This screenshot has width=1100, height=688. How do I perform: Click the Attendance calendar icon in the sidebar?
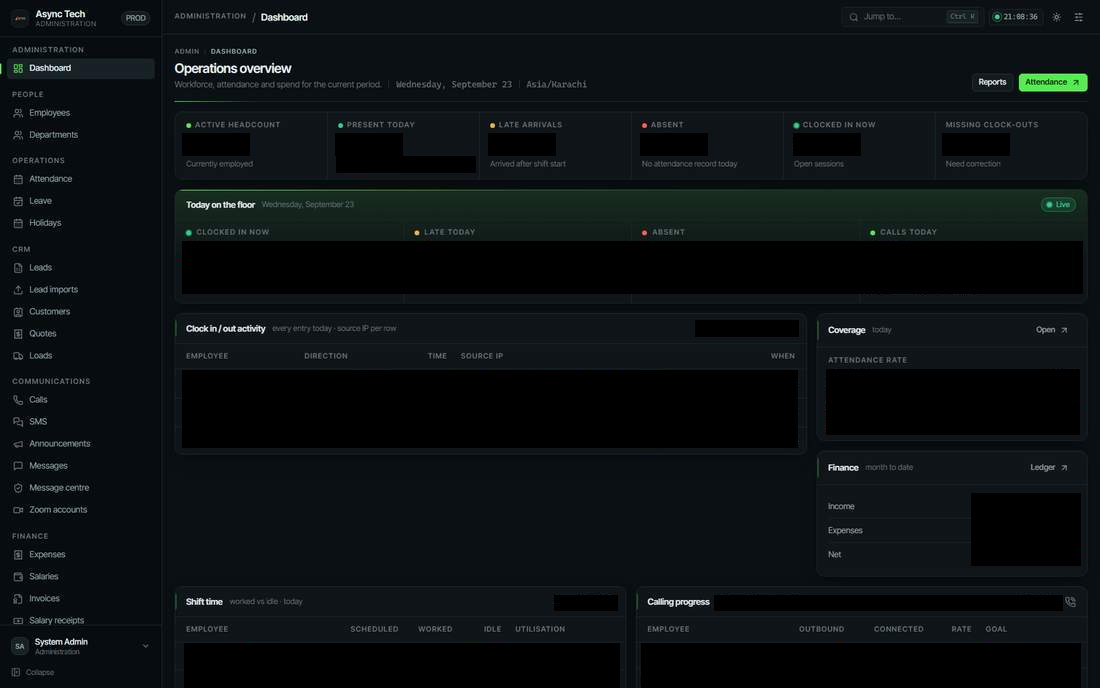tap(18, 179)
